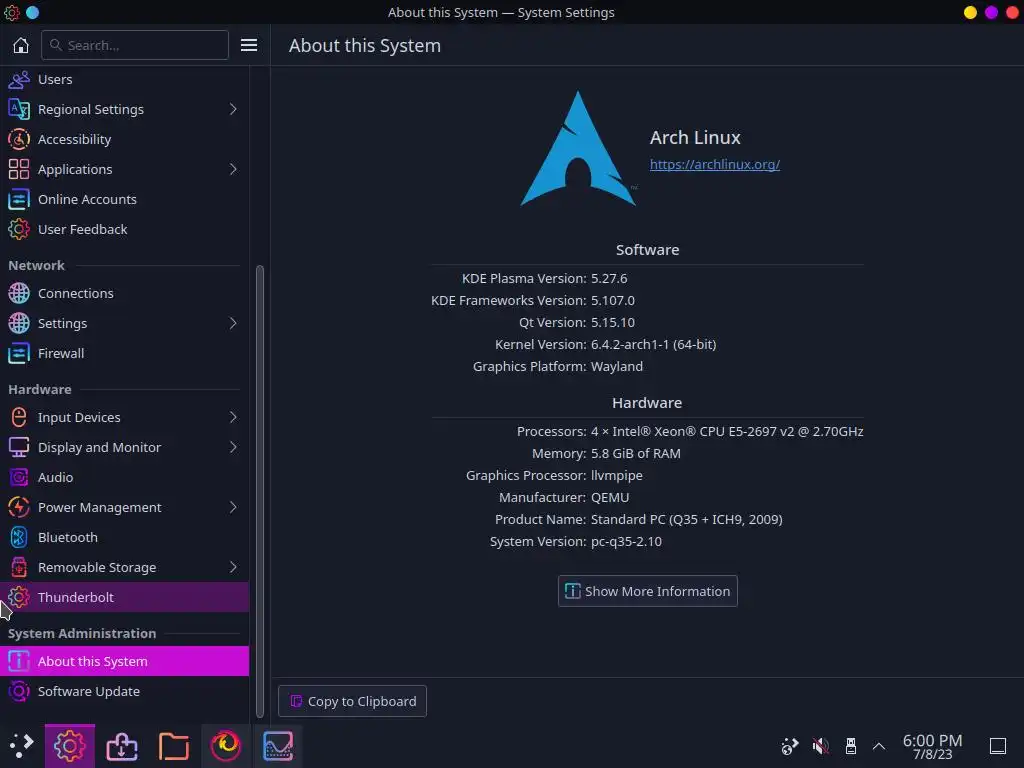Click the Users sidebar icon

pyautogui.click(x=19, y=80)
